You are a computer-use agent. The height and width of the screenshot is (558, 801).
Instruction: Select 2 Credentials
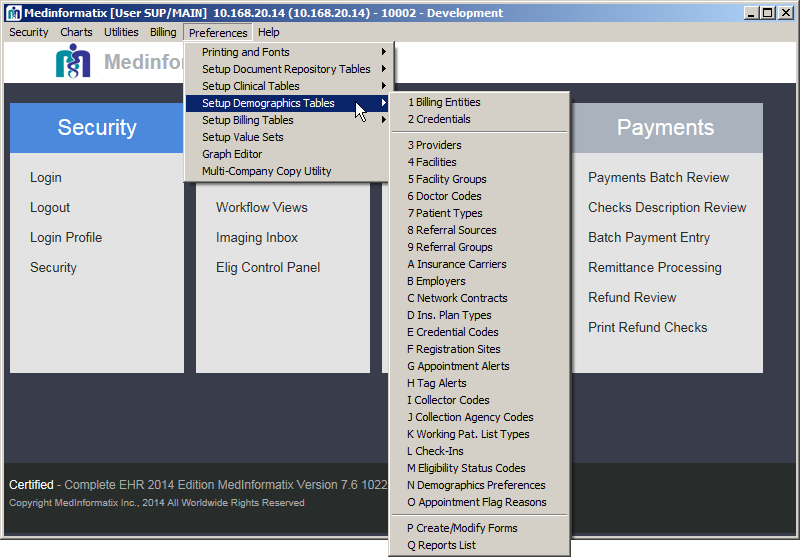point(479,119)
